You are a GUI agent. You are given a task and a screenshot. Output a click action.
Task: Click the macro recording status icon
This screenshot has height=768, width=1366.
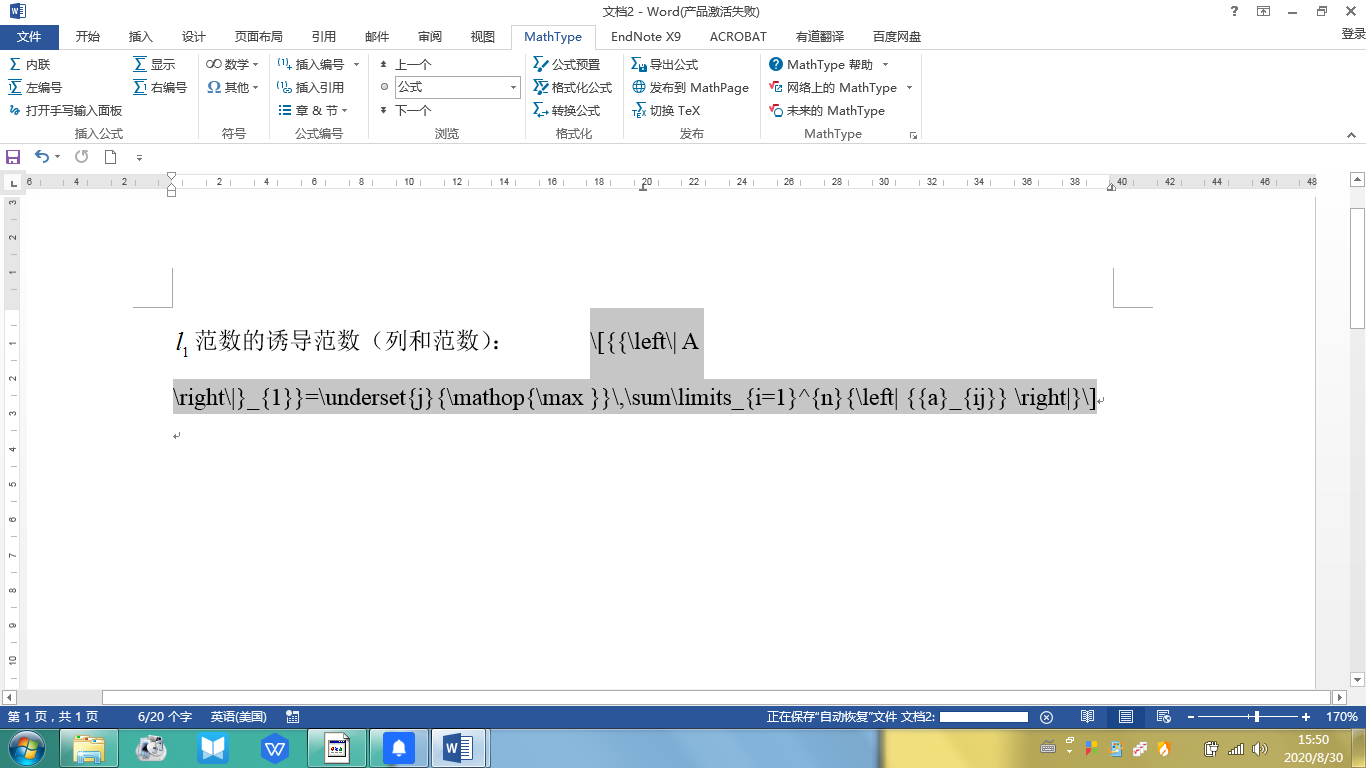pos(293,717)
